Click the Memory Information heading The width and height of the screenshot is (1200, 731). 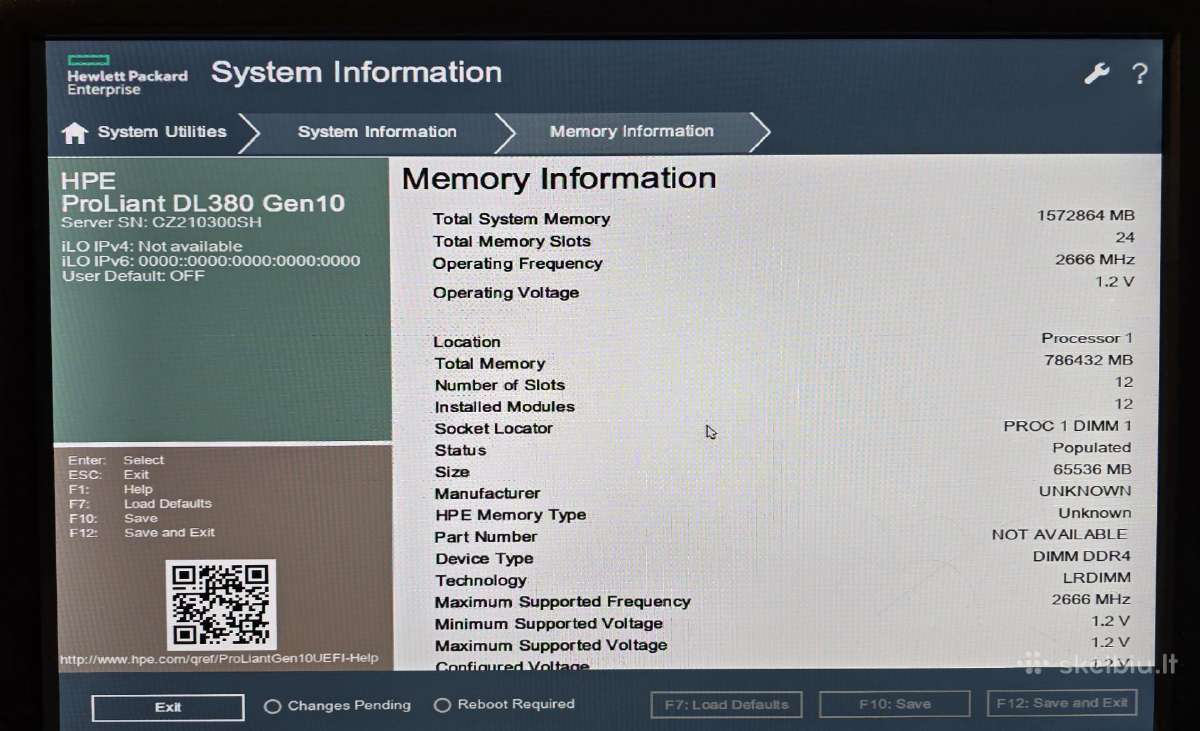pyautogui.click(x=559, y=179)
